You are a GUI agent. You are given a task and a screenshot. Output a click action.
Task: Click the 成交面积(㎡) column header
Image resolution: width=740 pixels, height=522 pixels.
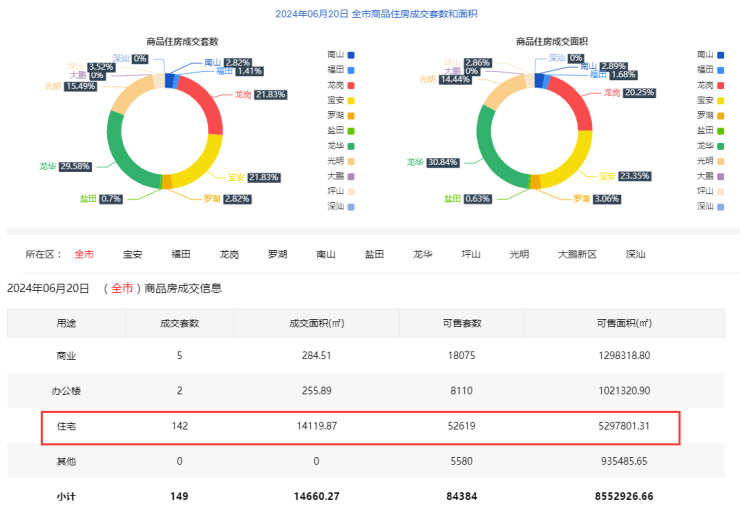tap(316, 323)
